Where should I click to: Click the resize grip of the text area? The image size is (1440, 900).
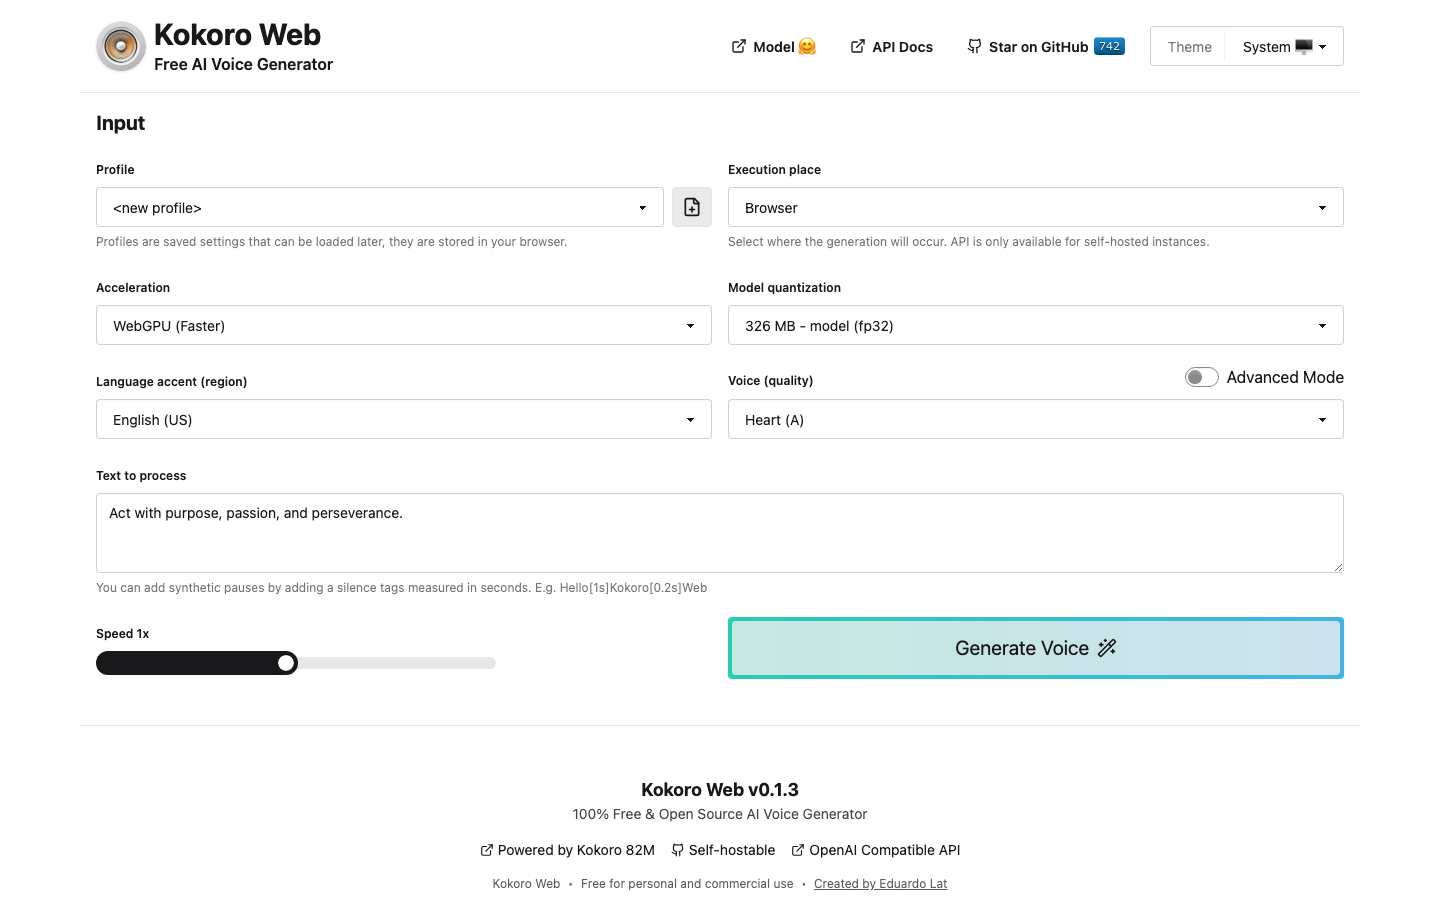(x=1337, y=566)
